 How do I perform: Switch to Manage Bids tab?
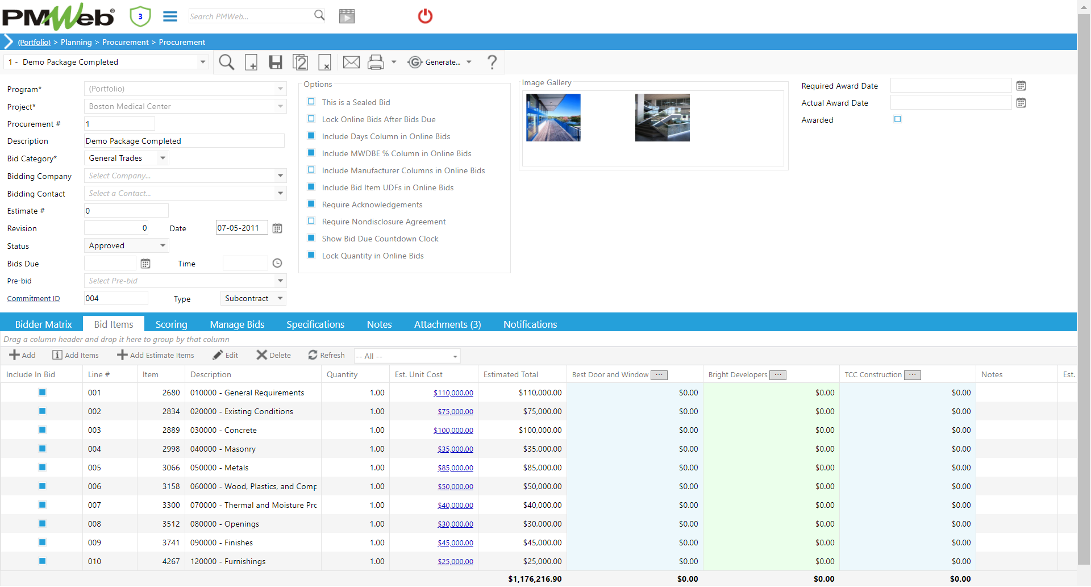(237, 324)
